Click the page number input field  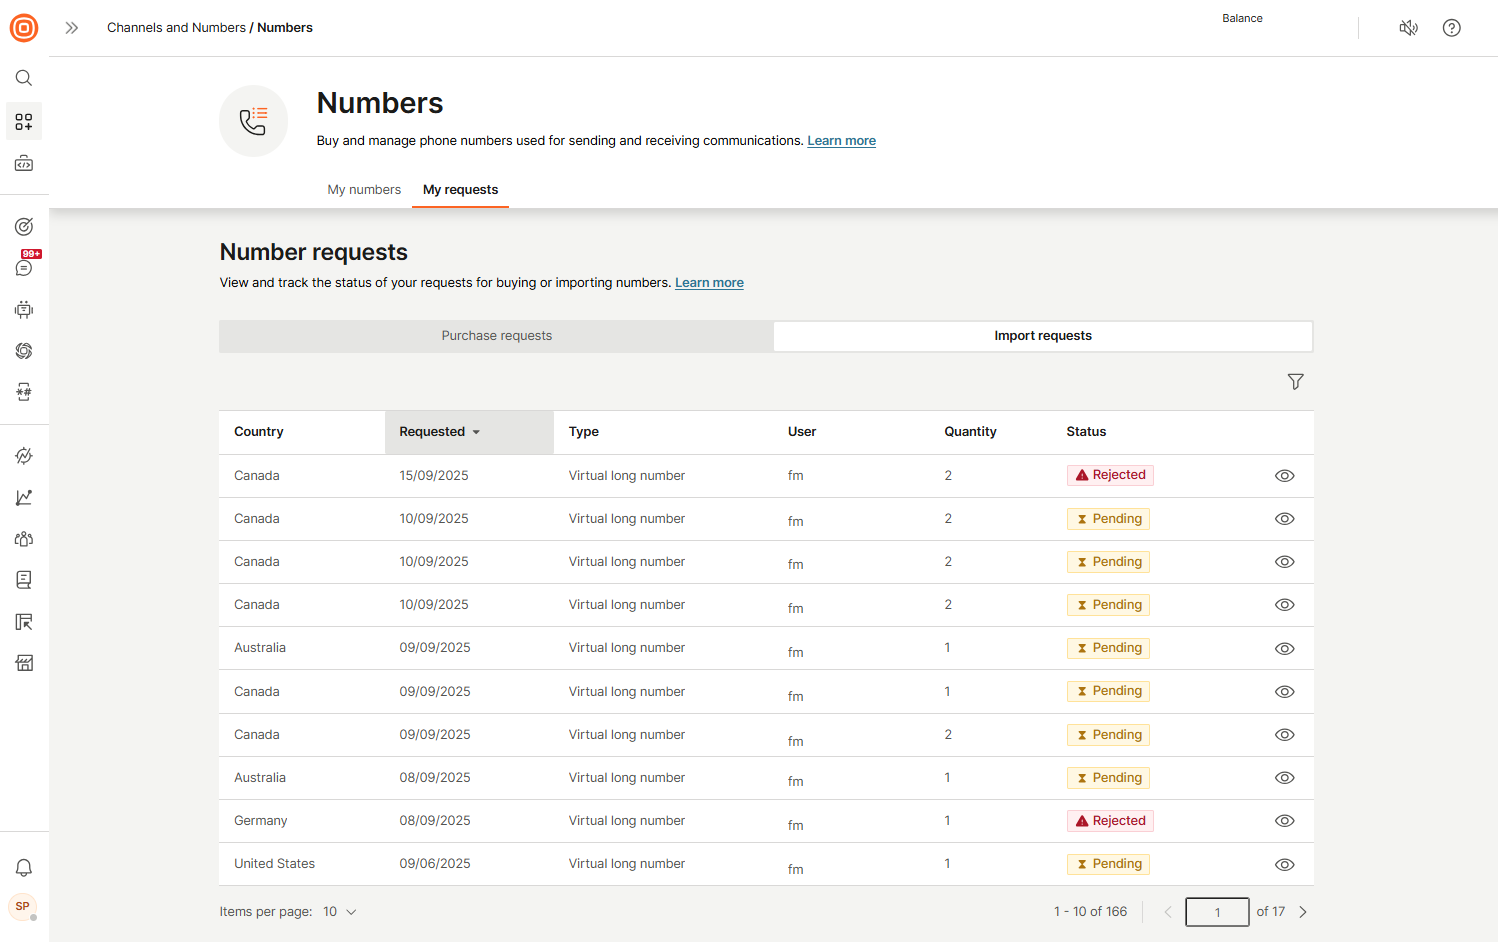click(1217, 912)
